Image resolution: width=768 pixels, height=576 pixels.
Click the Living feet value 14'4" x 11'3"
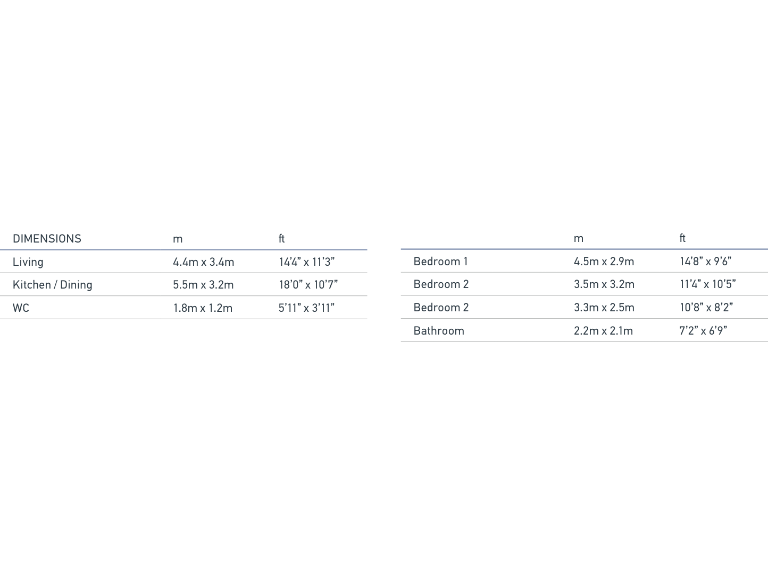click(306, 262)
